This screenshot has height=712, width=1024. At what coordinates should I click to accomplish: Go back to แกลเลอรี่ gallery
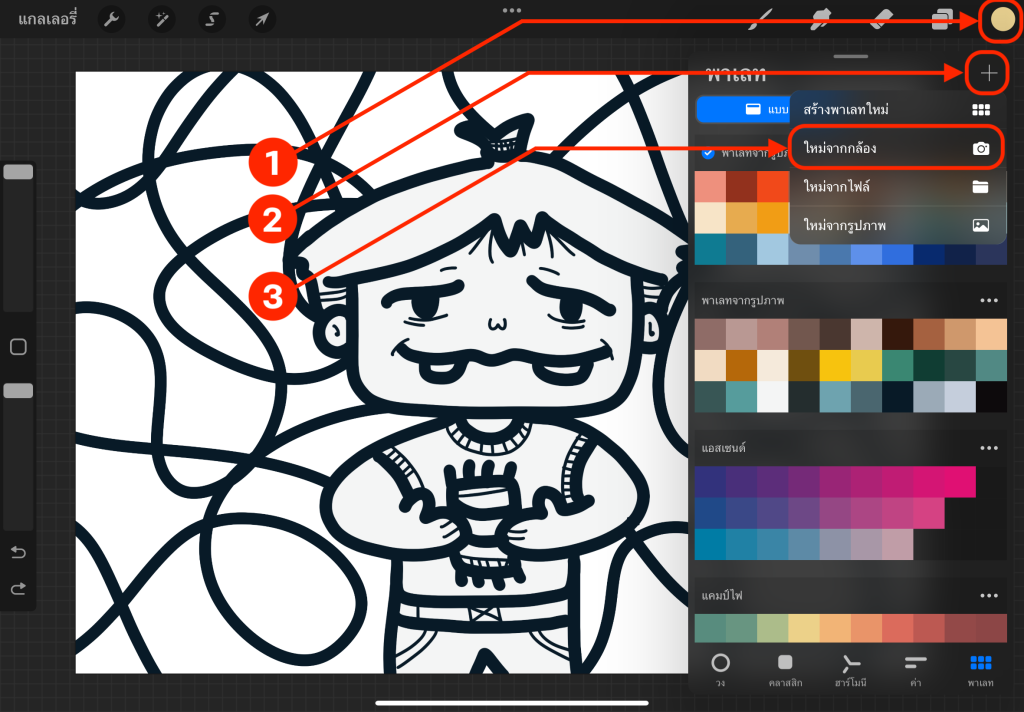point(49,19)
